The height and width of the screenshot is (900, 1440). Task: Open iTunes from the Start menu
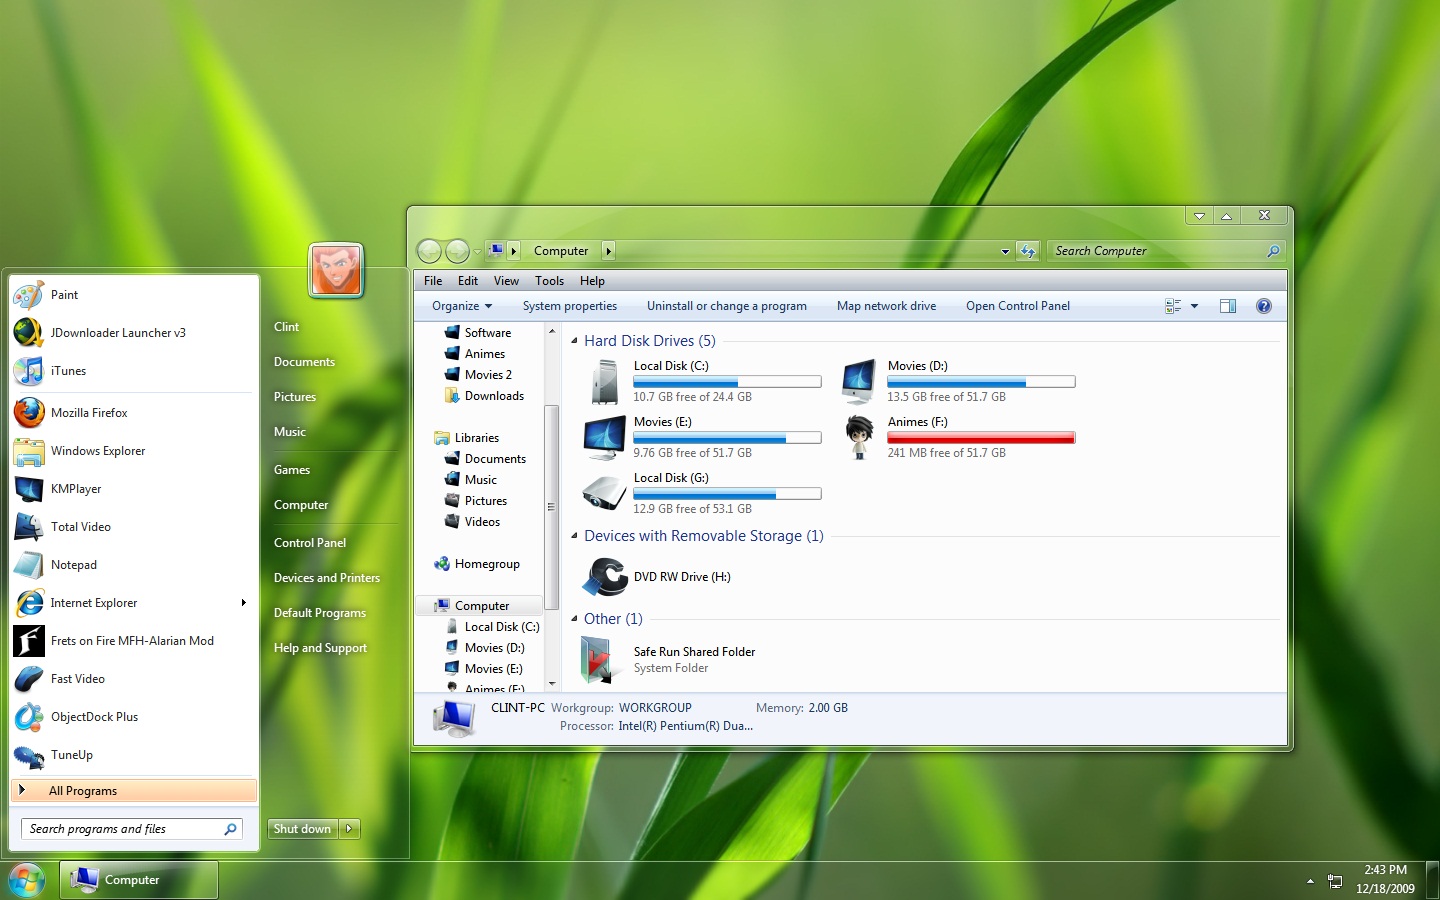coord(68,371)
